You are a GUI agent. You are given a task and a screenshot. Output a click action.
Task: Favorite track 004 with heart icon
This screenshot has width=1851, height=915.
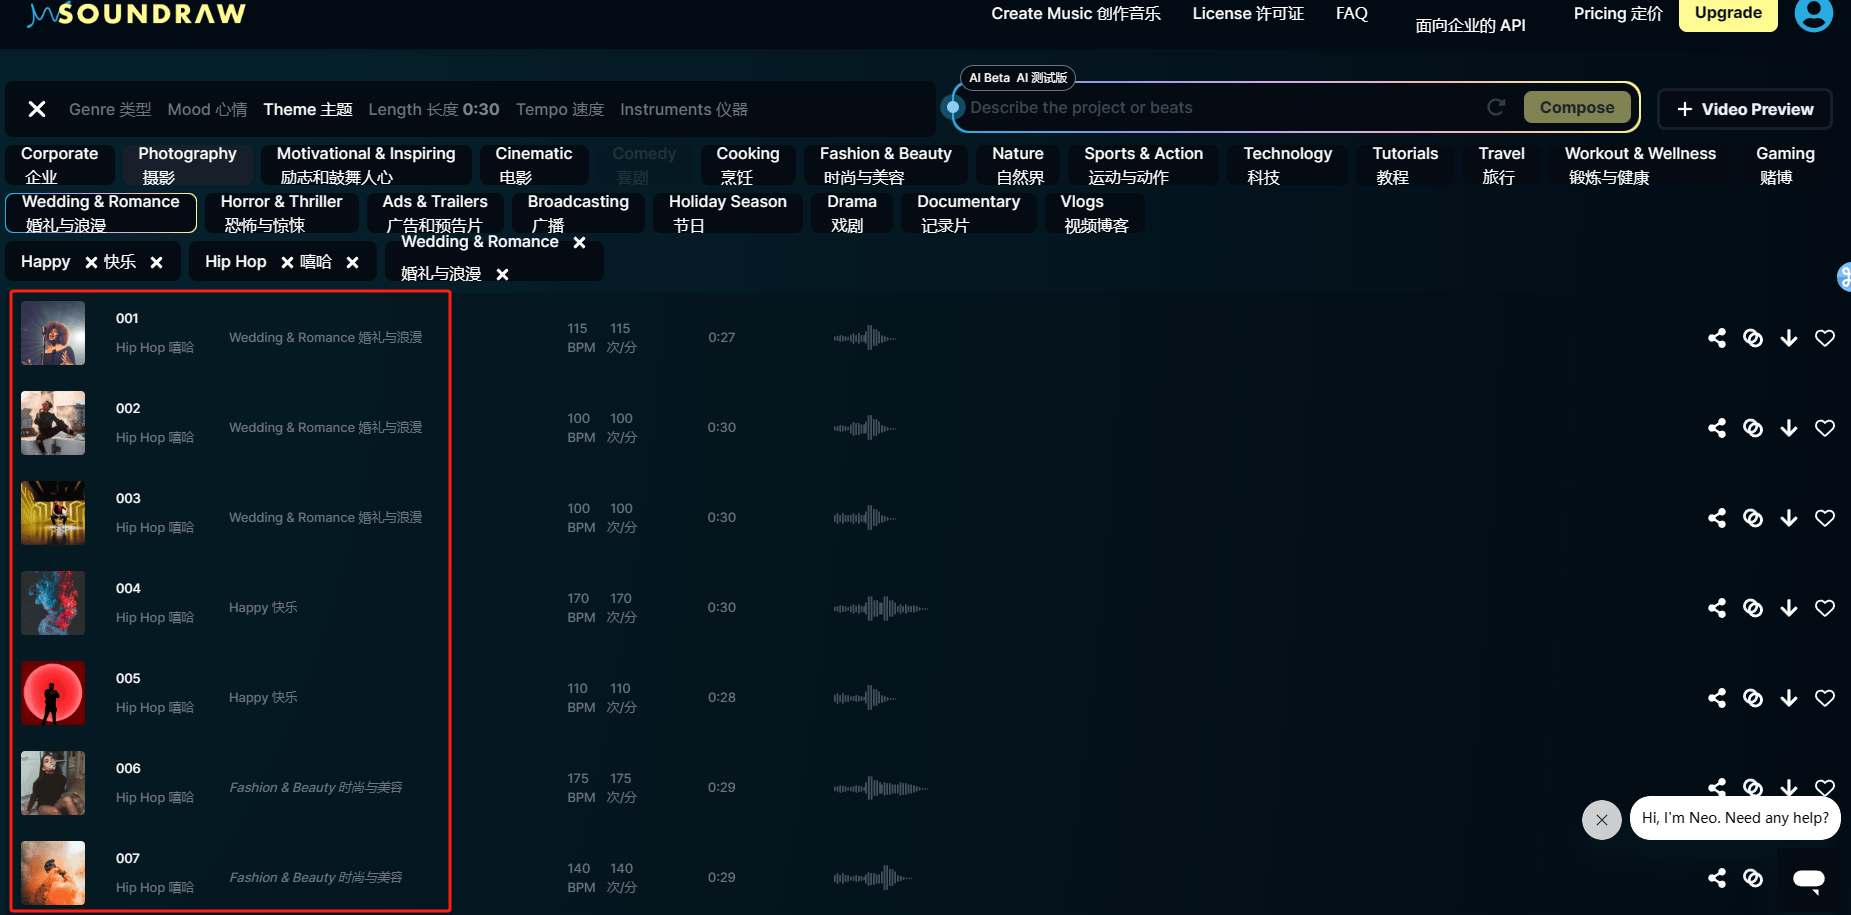click(1824, 608)
